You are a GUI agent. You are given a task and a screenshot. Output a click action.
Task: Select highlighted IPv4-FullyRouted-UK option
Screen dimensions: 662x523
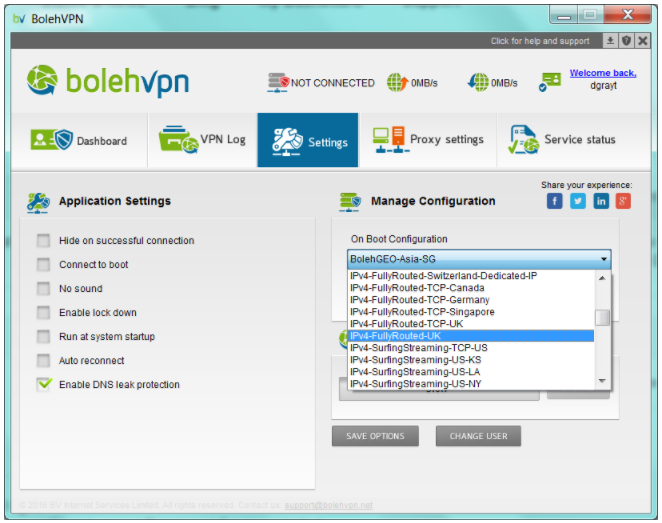click(x=471, y=336)
